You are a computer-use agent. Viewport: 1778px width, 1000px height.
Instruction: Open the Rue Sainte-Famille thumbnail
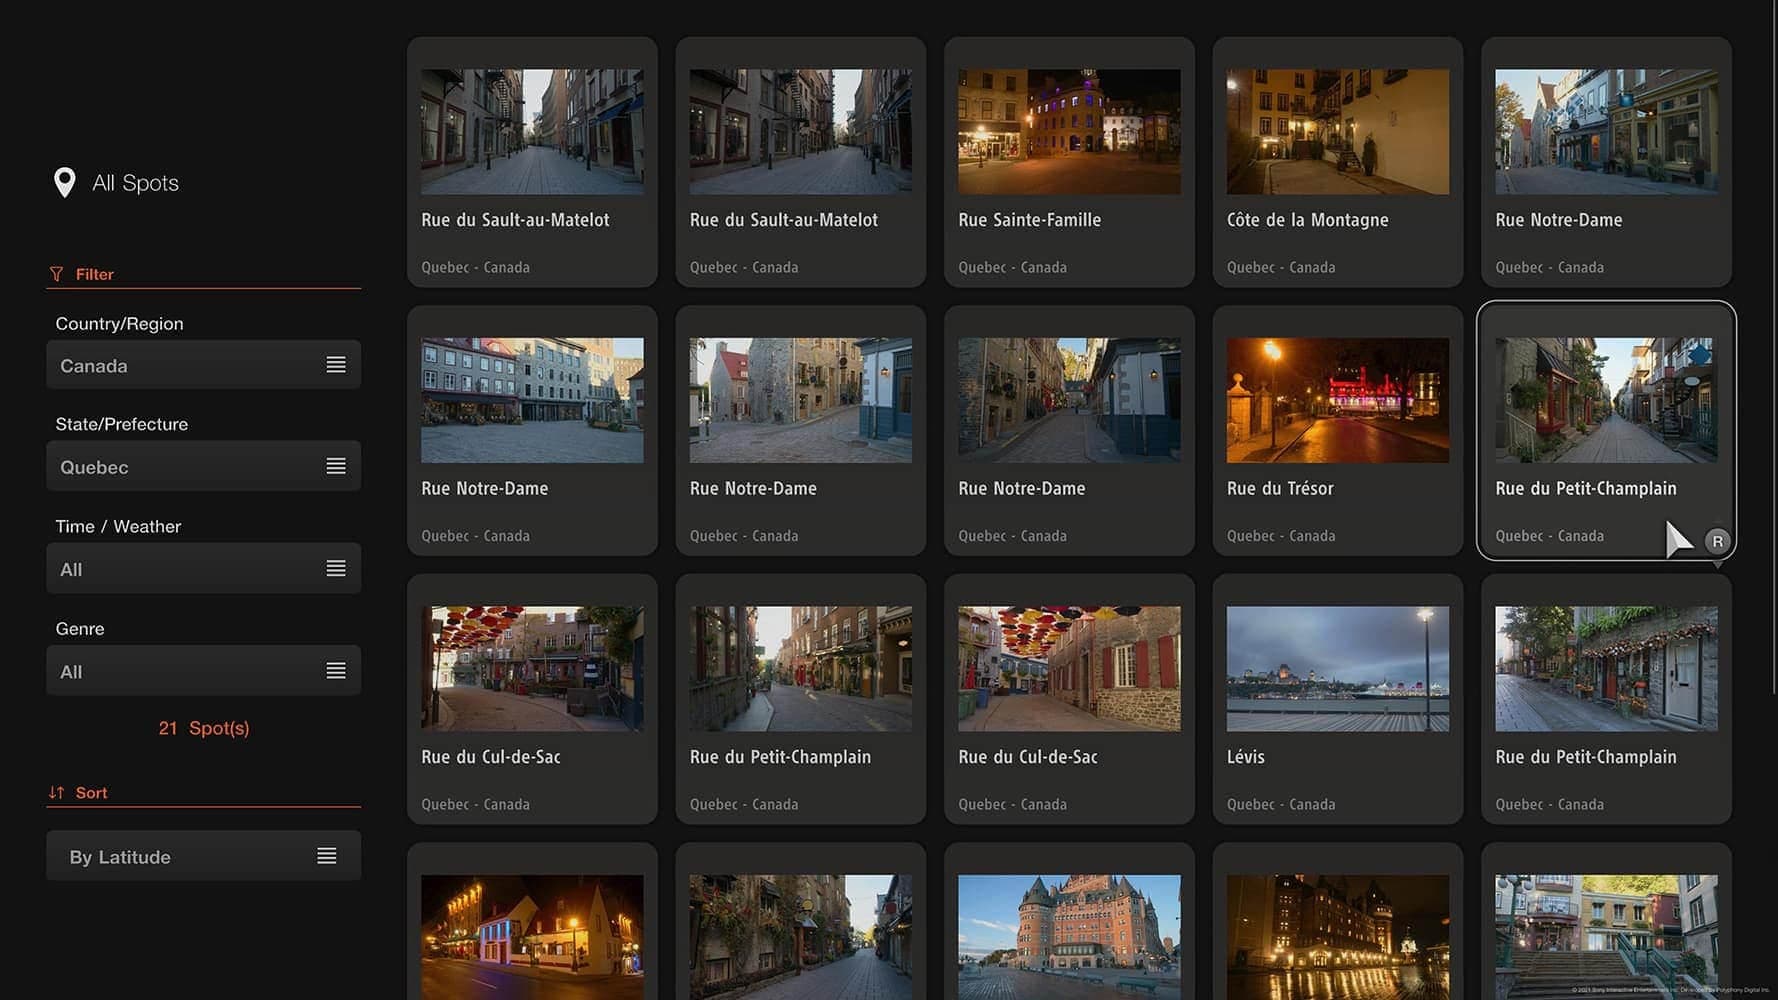[1069, 132]
